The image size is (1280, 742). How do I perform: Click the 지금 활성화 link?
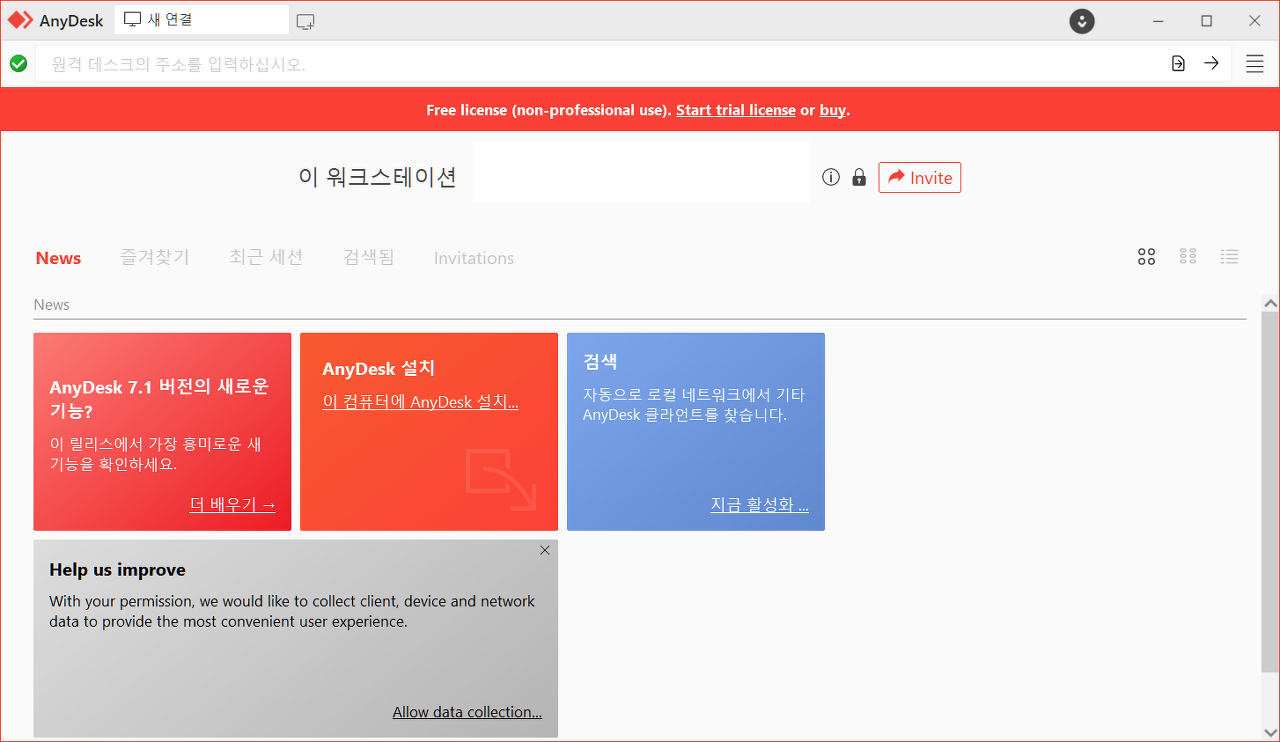(760, 505)
